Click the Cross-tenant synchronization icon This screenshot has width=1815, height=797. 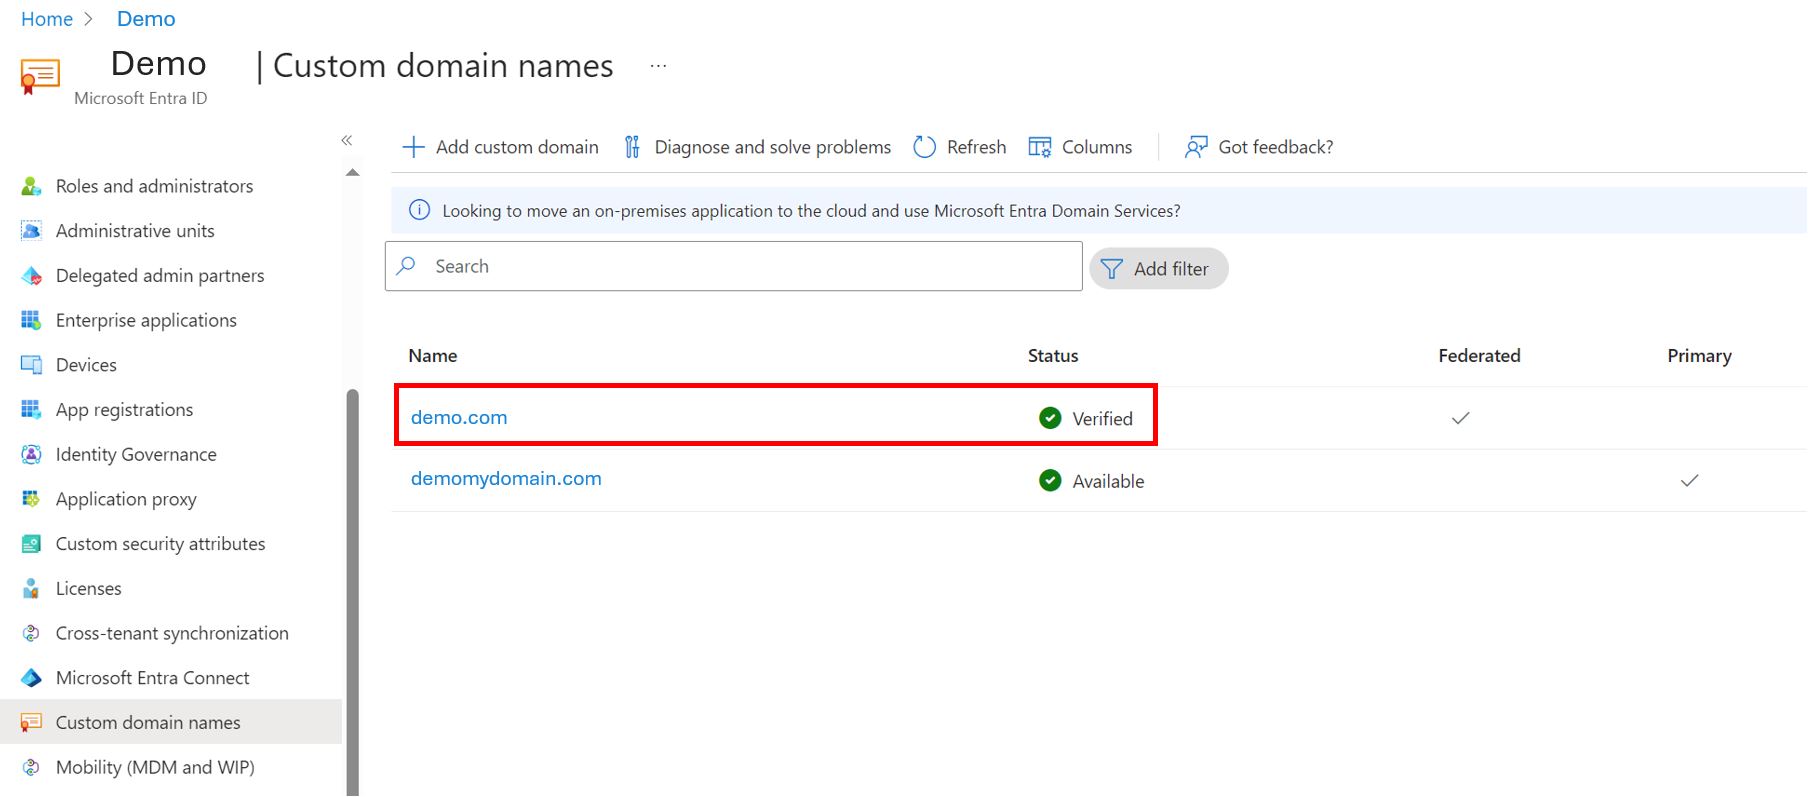click(x=31, y=633)
